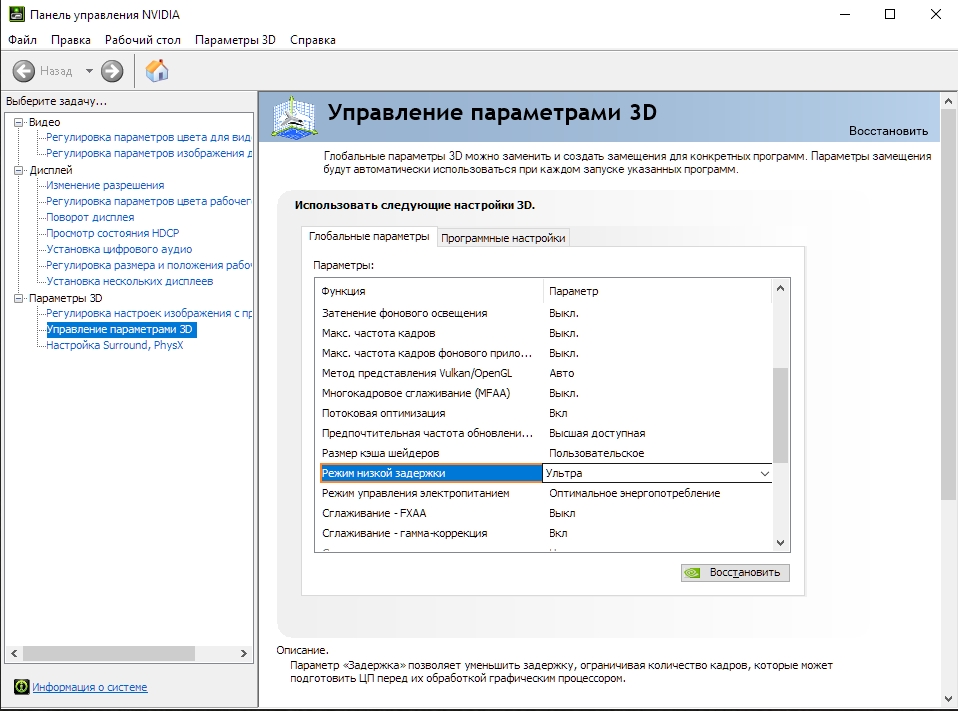Click the Параметр column header
Viewport: 958px width, 711px height.
[657, 291]
